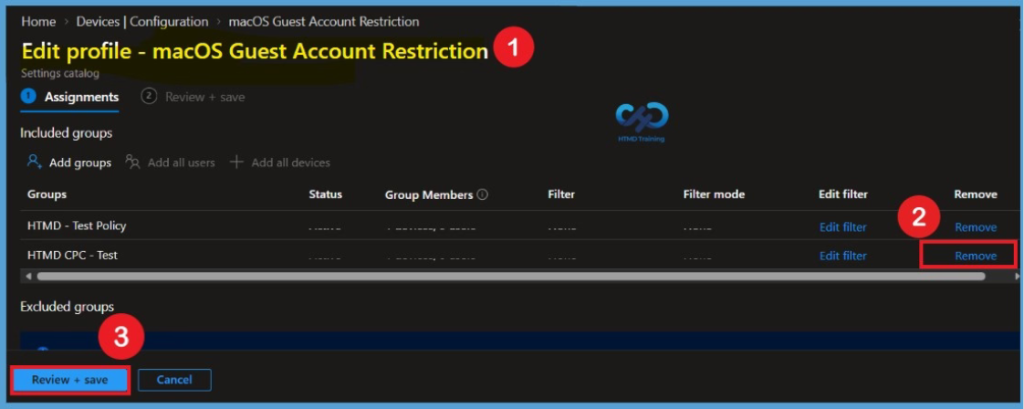1024x409 pixels.
Task: Edit filter for HTMD - Test Policy
Action: tap(843, 227)
